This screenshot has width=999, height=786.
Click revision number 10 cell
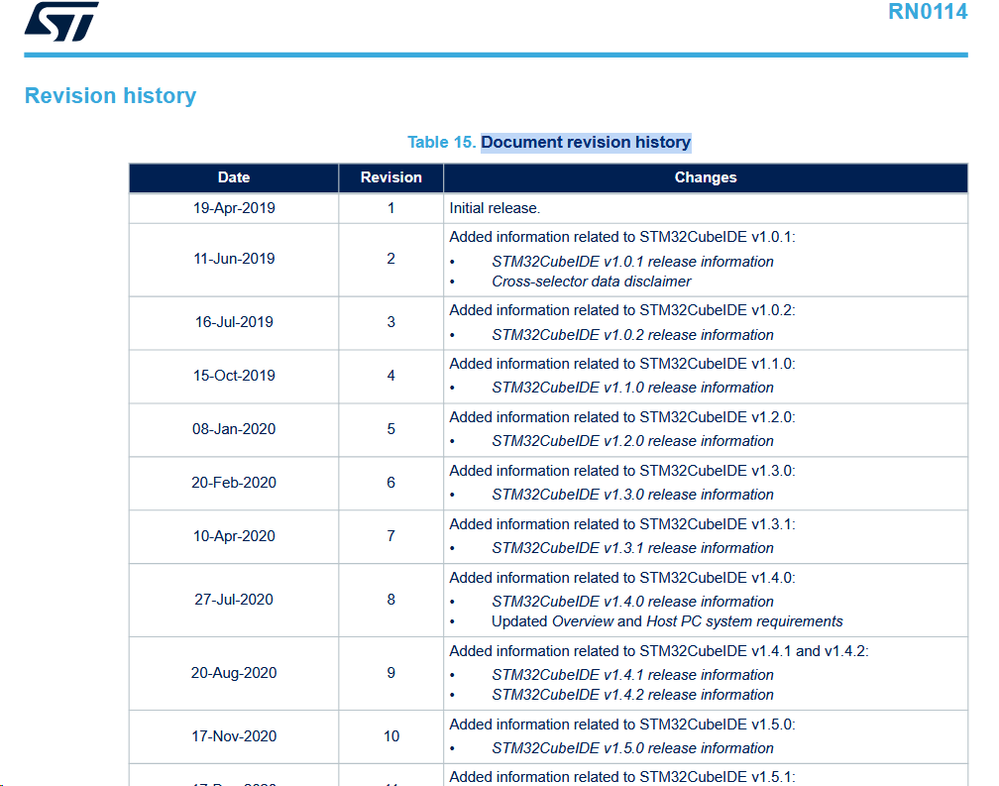(x=391, y=736)
